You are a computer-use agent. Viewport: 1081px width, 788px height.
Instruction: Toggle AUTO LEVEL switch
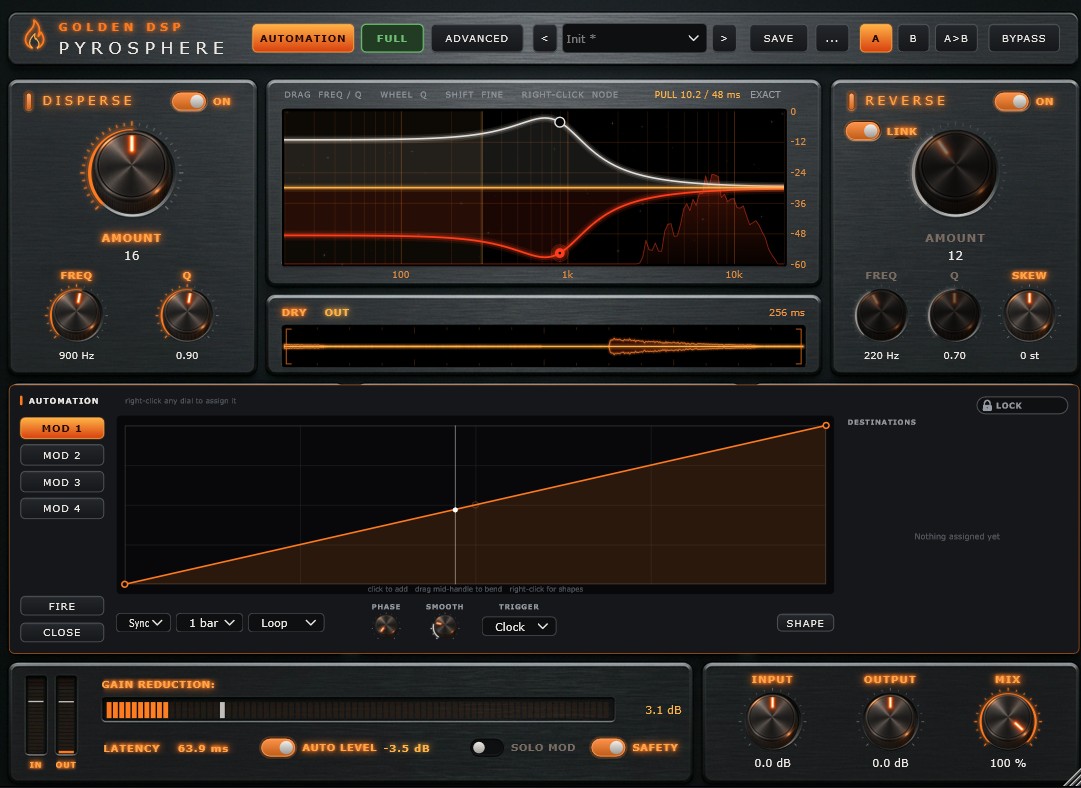click(x=278, y=747)
